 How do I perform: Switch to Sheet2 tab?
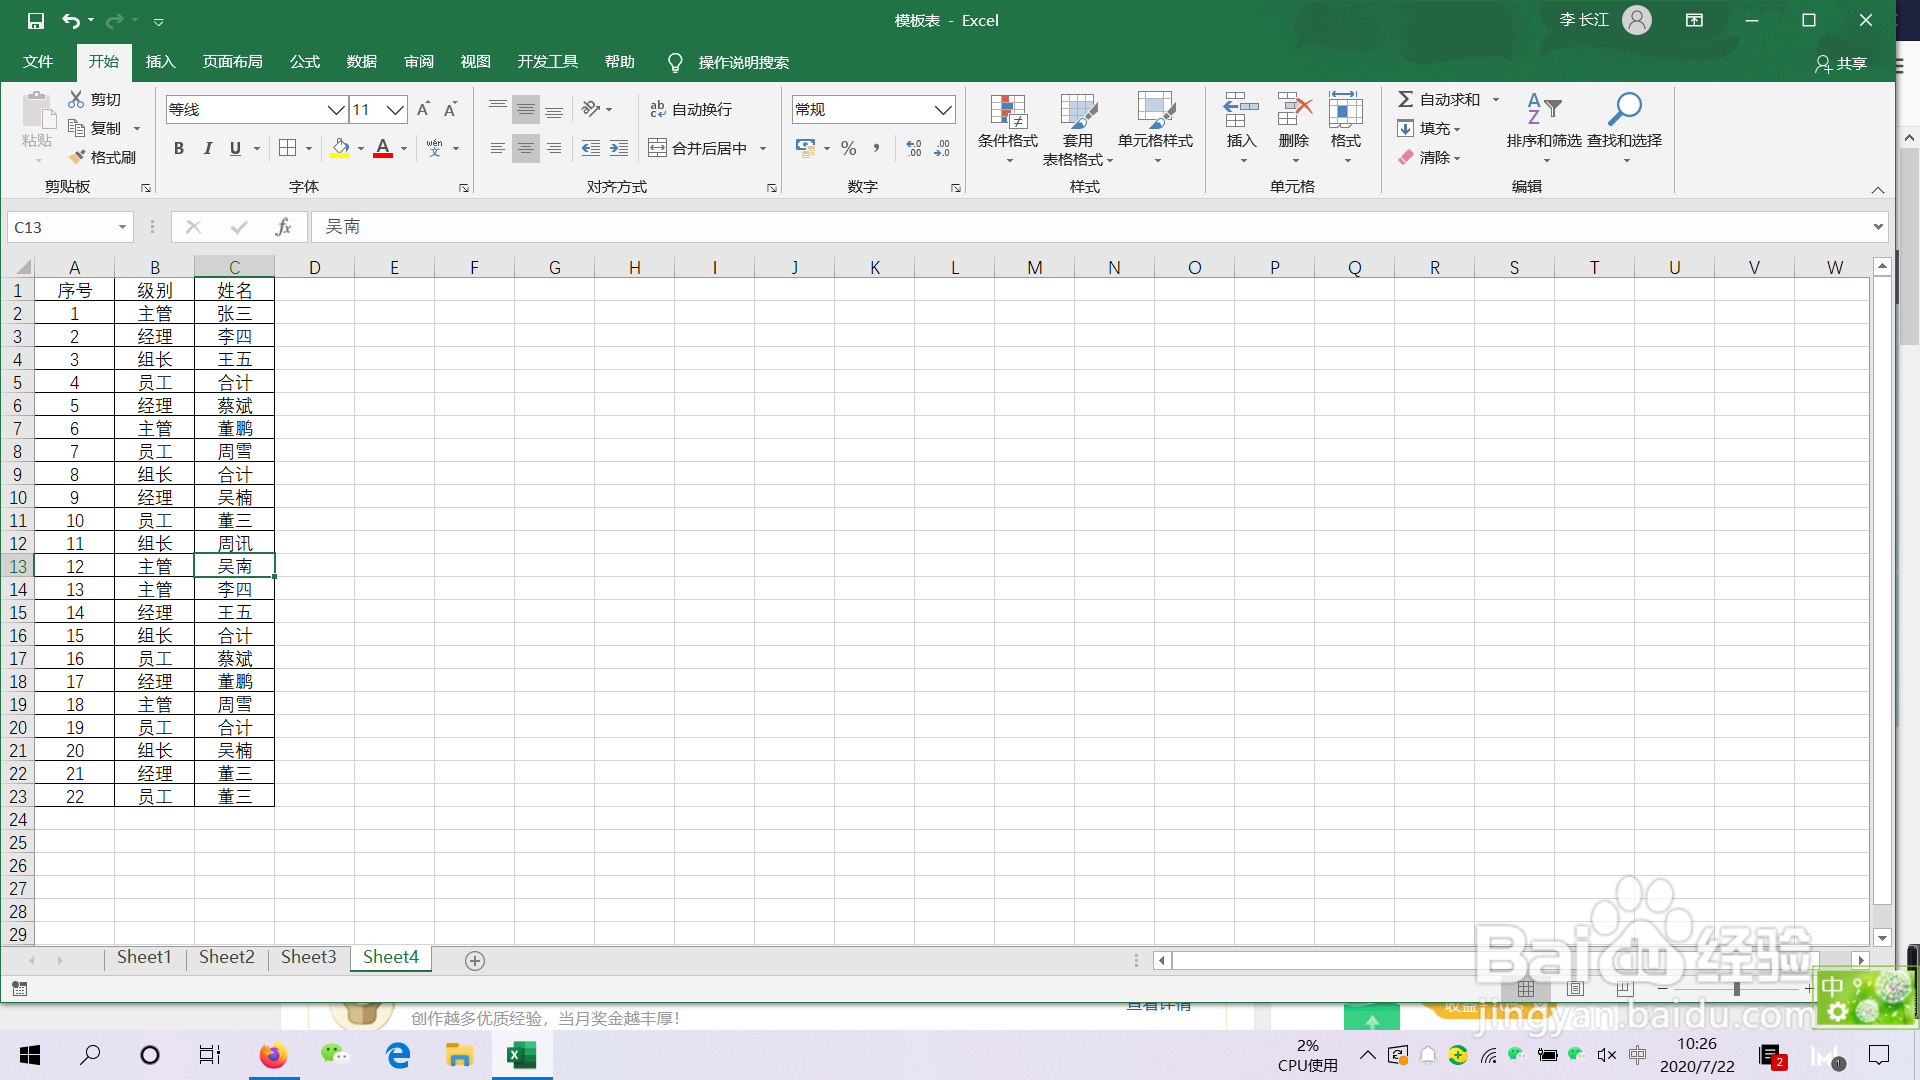pos(226,957)
